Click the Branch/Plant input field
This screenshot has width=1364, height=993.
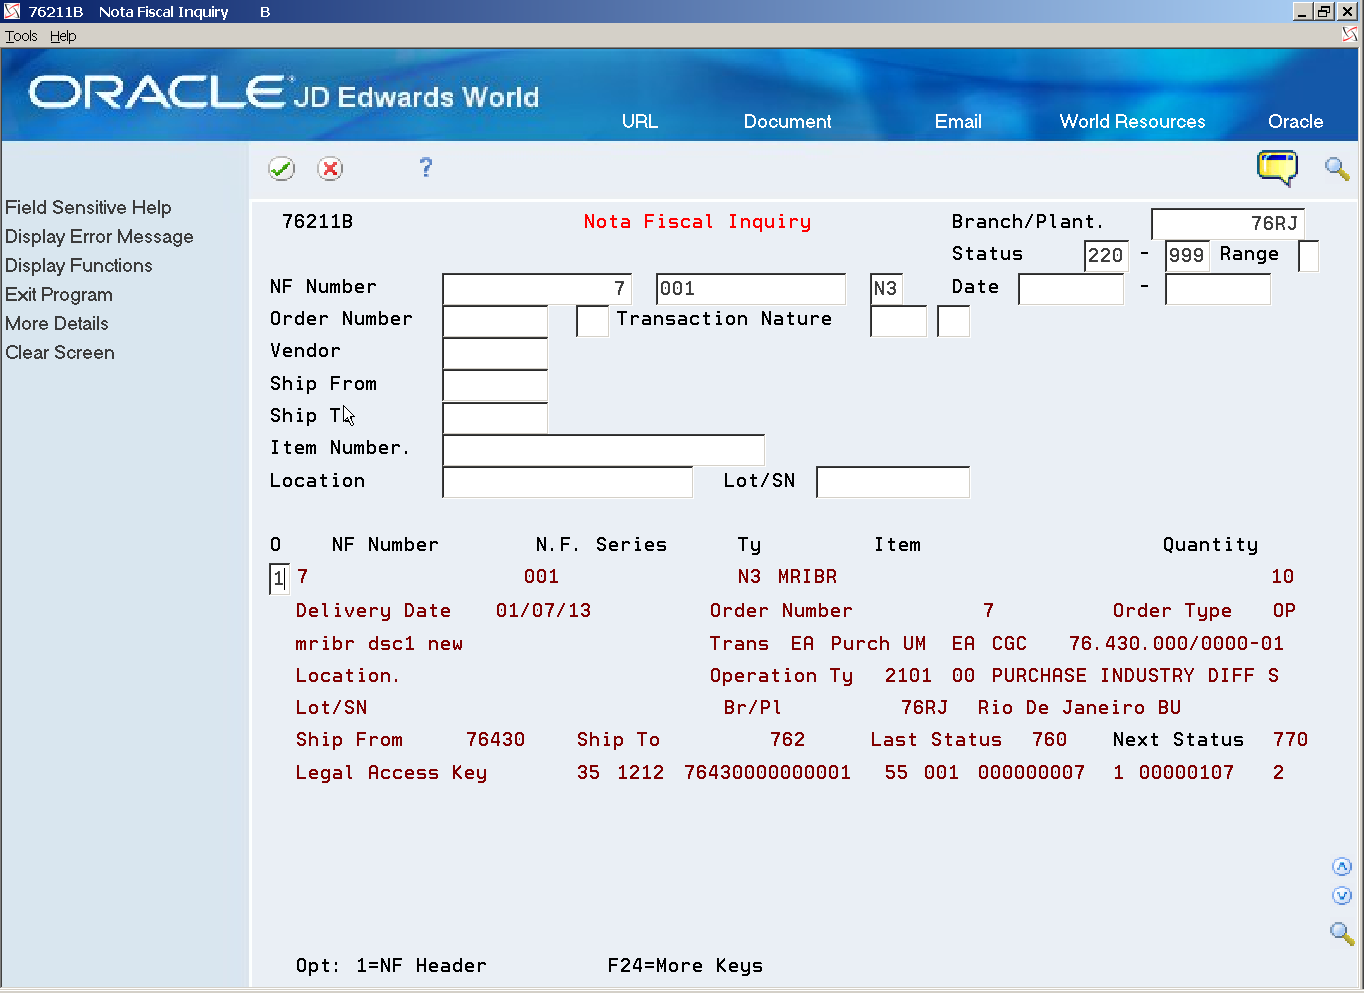coord(1228,223)
